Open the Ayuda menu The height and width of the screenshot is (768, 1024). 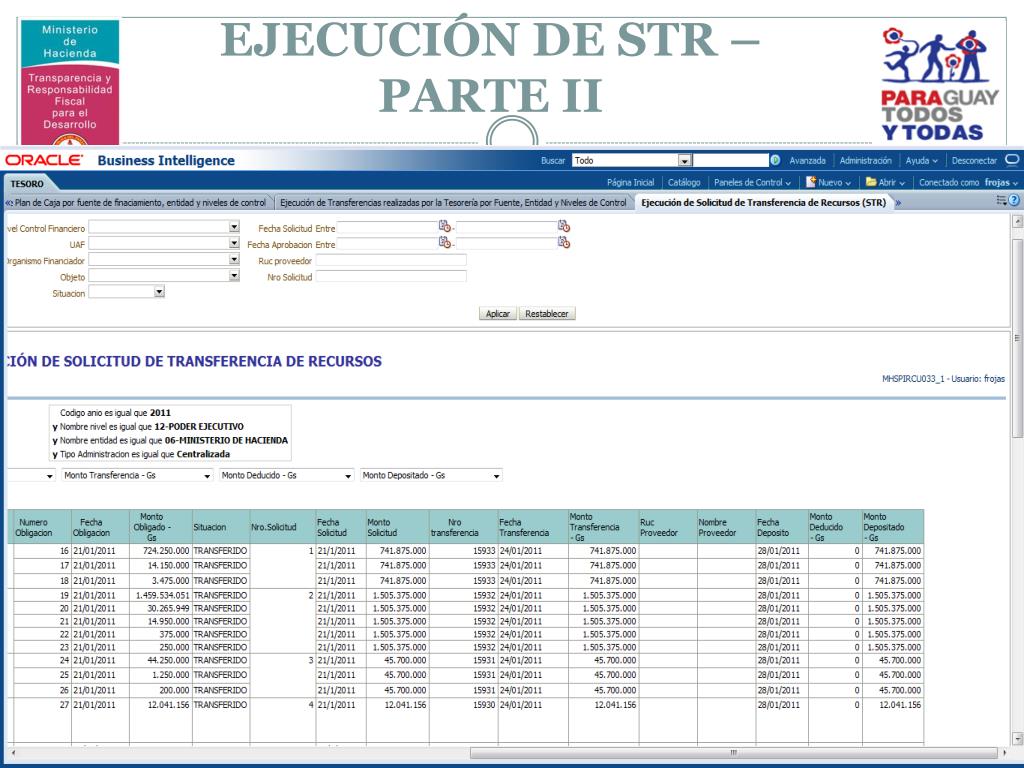point(921,161)
